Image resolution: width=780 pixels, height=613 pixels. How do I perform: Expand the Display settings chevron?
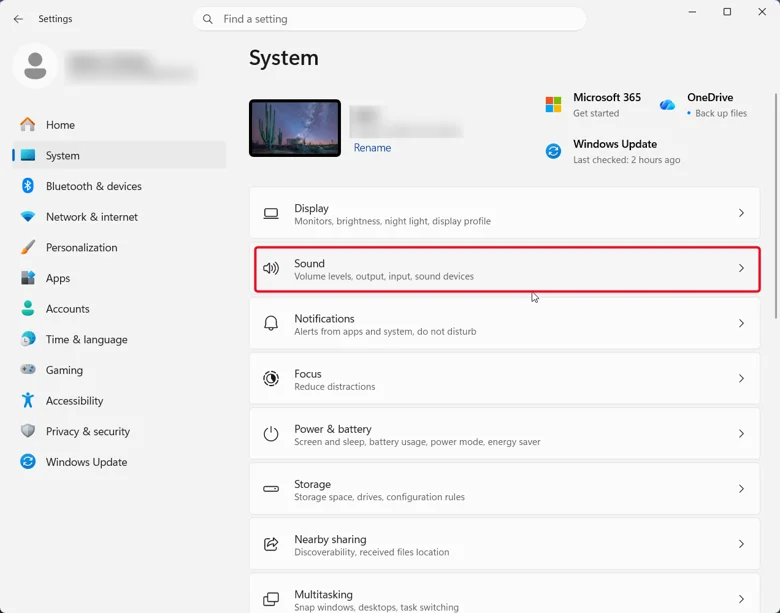741,213
